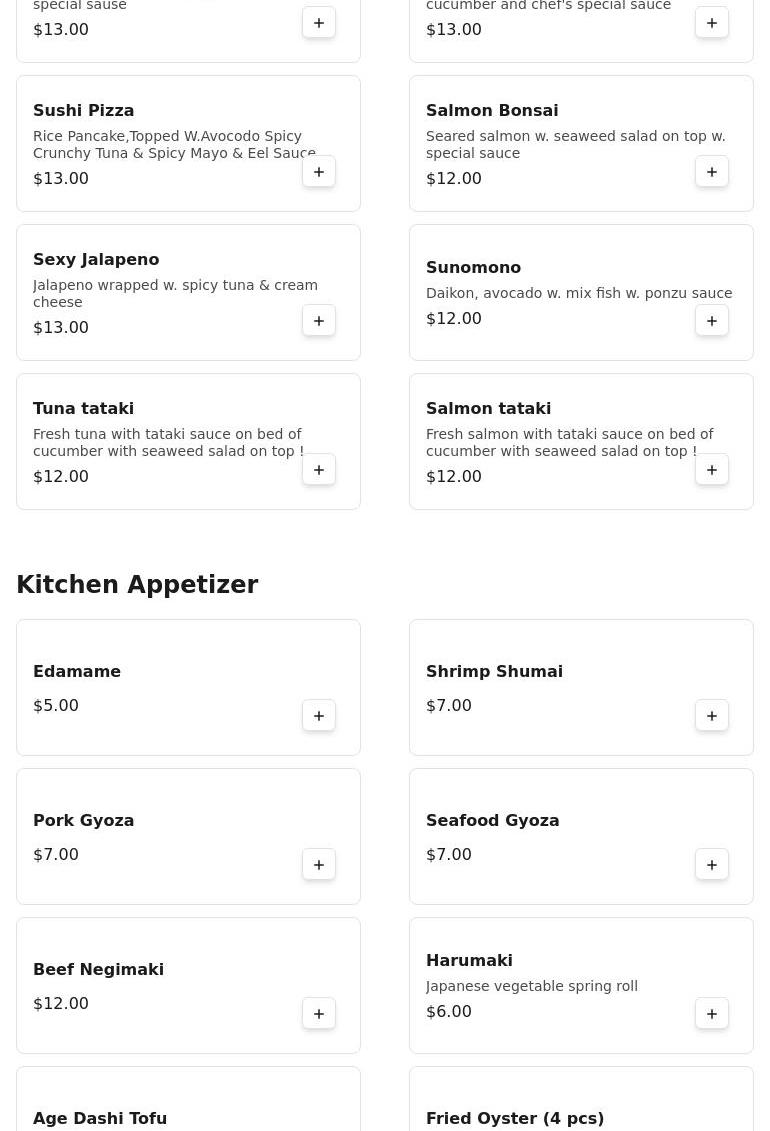
Task: Add Shrimp Shumai with plus icon
Action: tap(712, 716)
